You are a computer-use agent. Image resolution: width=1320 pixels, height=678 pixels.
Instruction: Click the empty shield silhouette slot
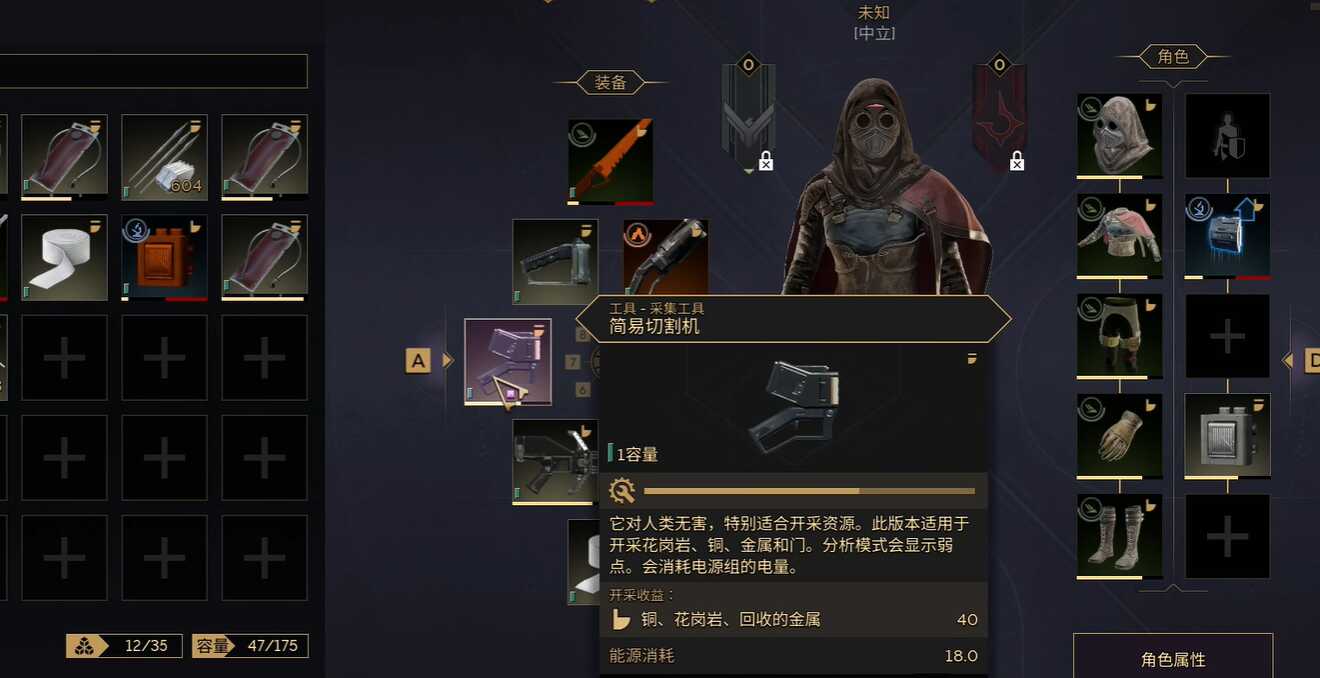(1227, 137)
